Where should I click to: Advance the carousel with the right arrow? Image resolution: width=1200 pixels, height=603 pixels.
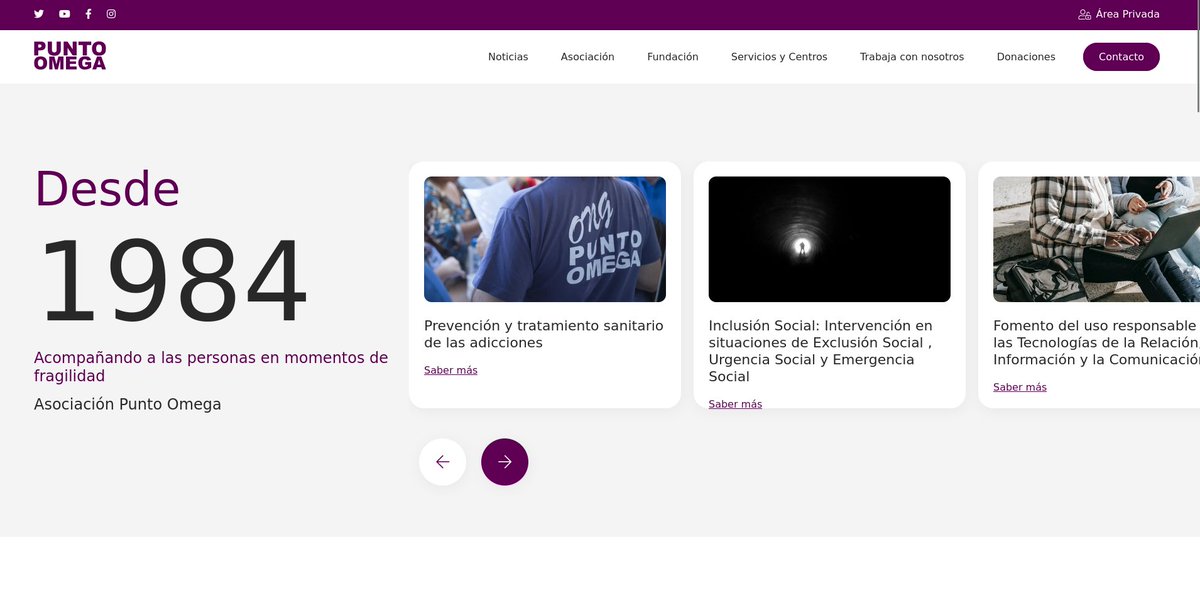click(504, 461)
